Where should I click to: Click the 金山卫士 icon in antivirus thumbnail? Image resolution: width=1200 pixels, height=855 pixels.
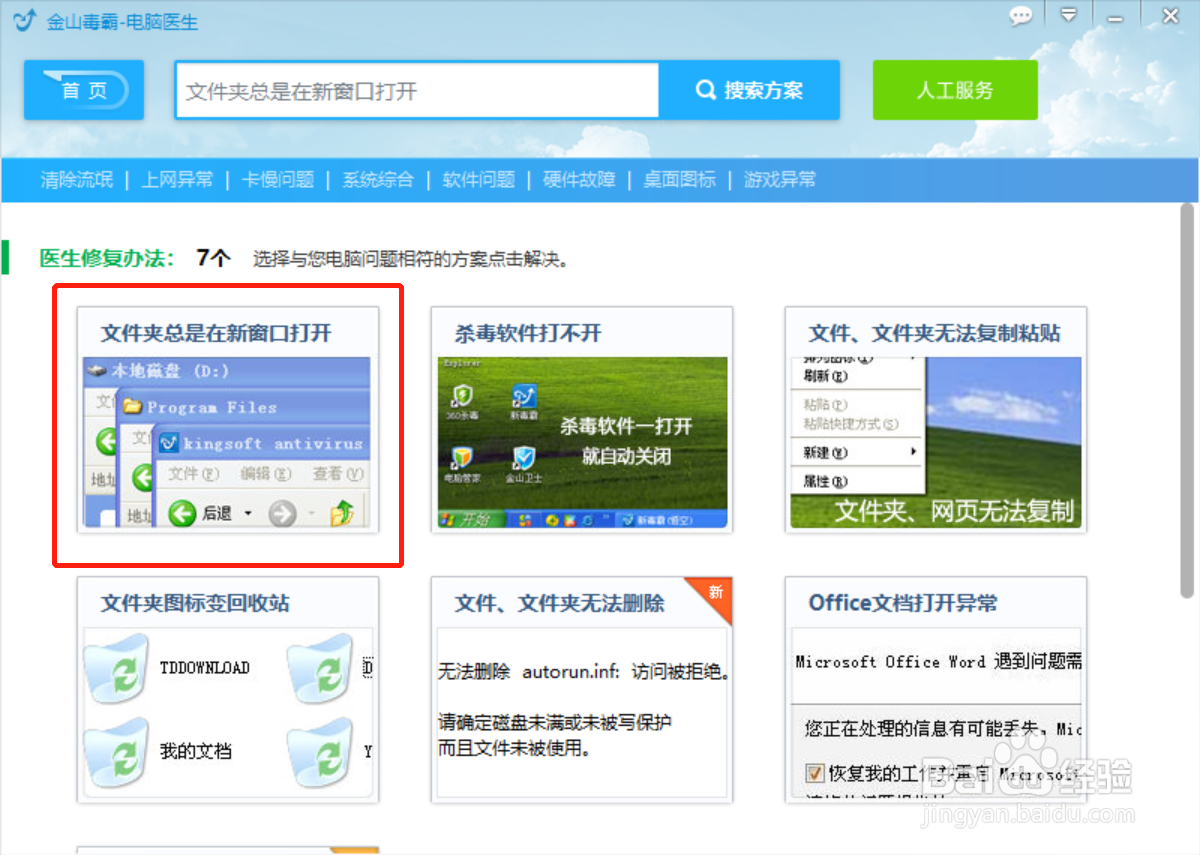pyautogui.click(x=523, y=459)
